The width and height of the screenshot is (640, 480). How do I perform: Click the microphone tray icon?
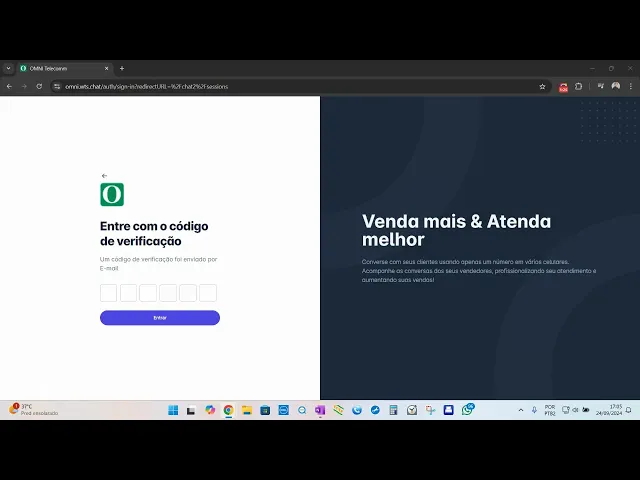(534, 410)
